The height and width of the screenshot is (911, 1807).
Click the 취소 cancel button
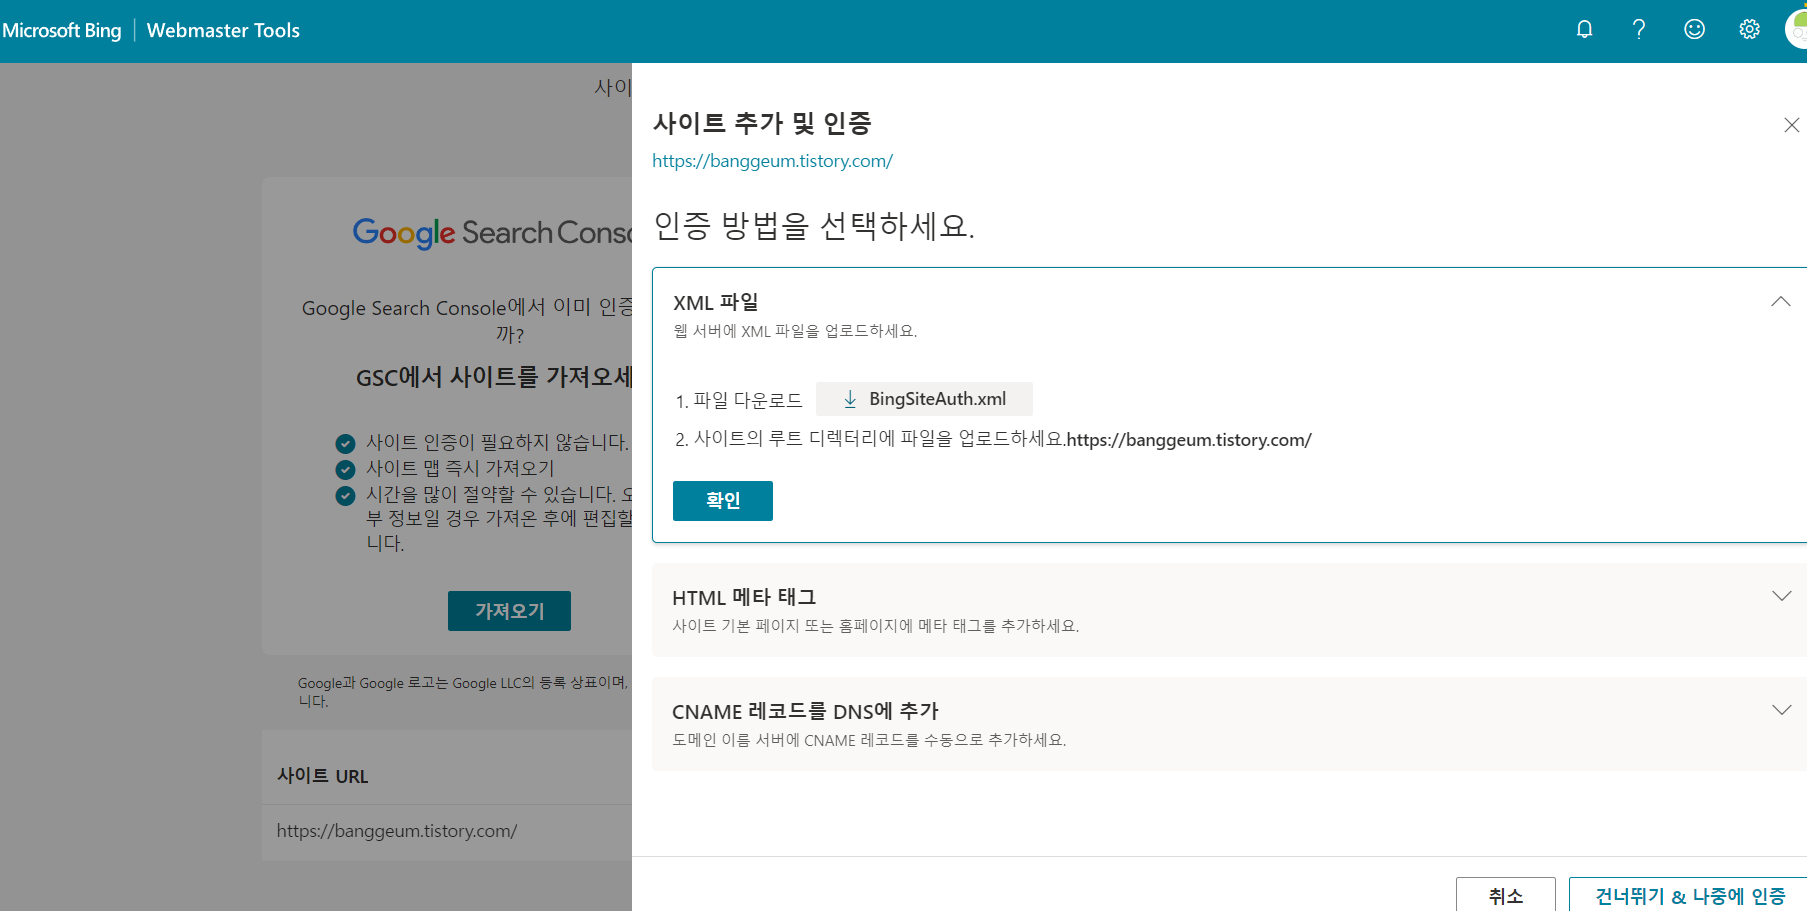coord(1505,895)
